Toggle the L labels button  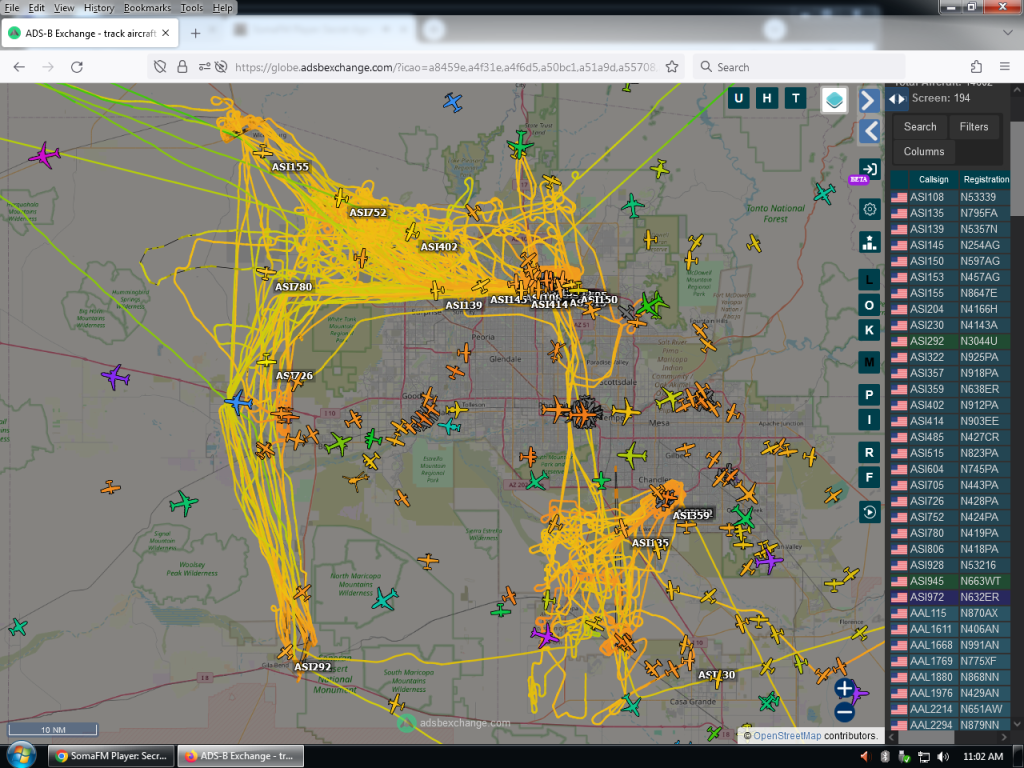coord(869,280)
